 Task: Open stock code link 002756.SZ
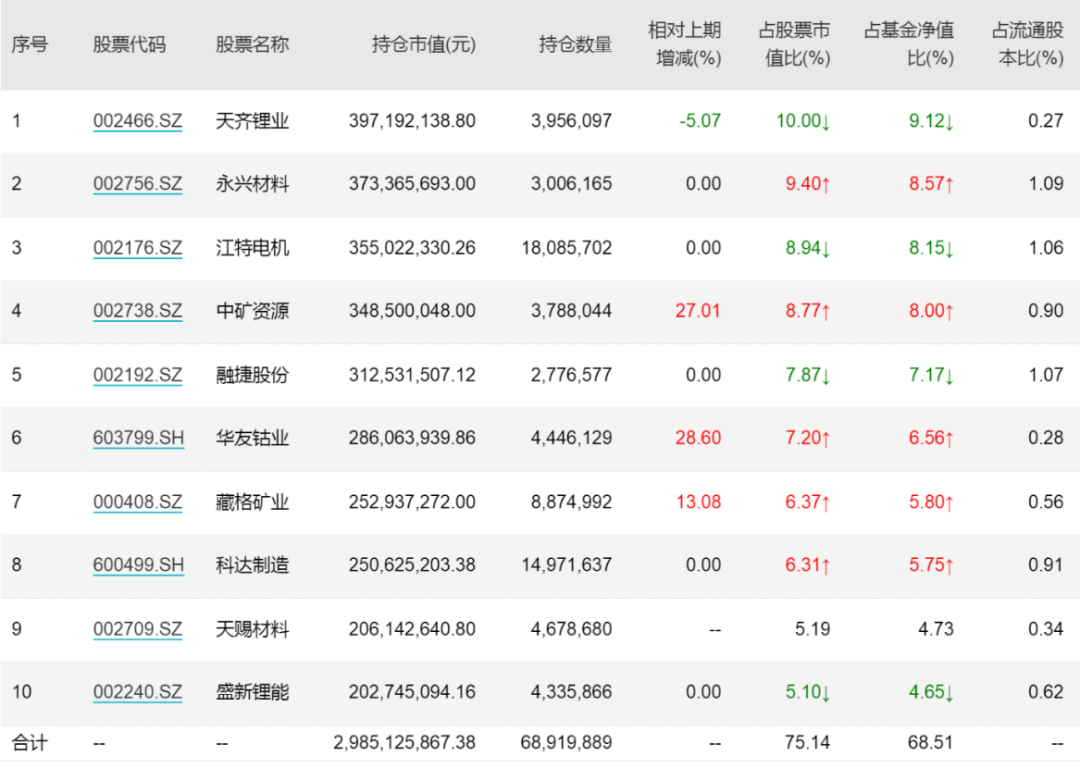138,184
